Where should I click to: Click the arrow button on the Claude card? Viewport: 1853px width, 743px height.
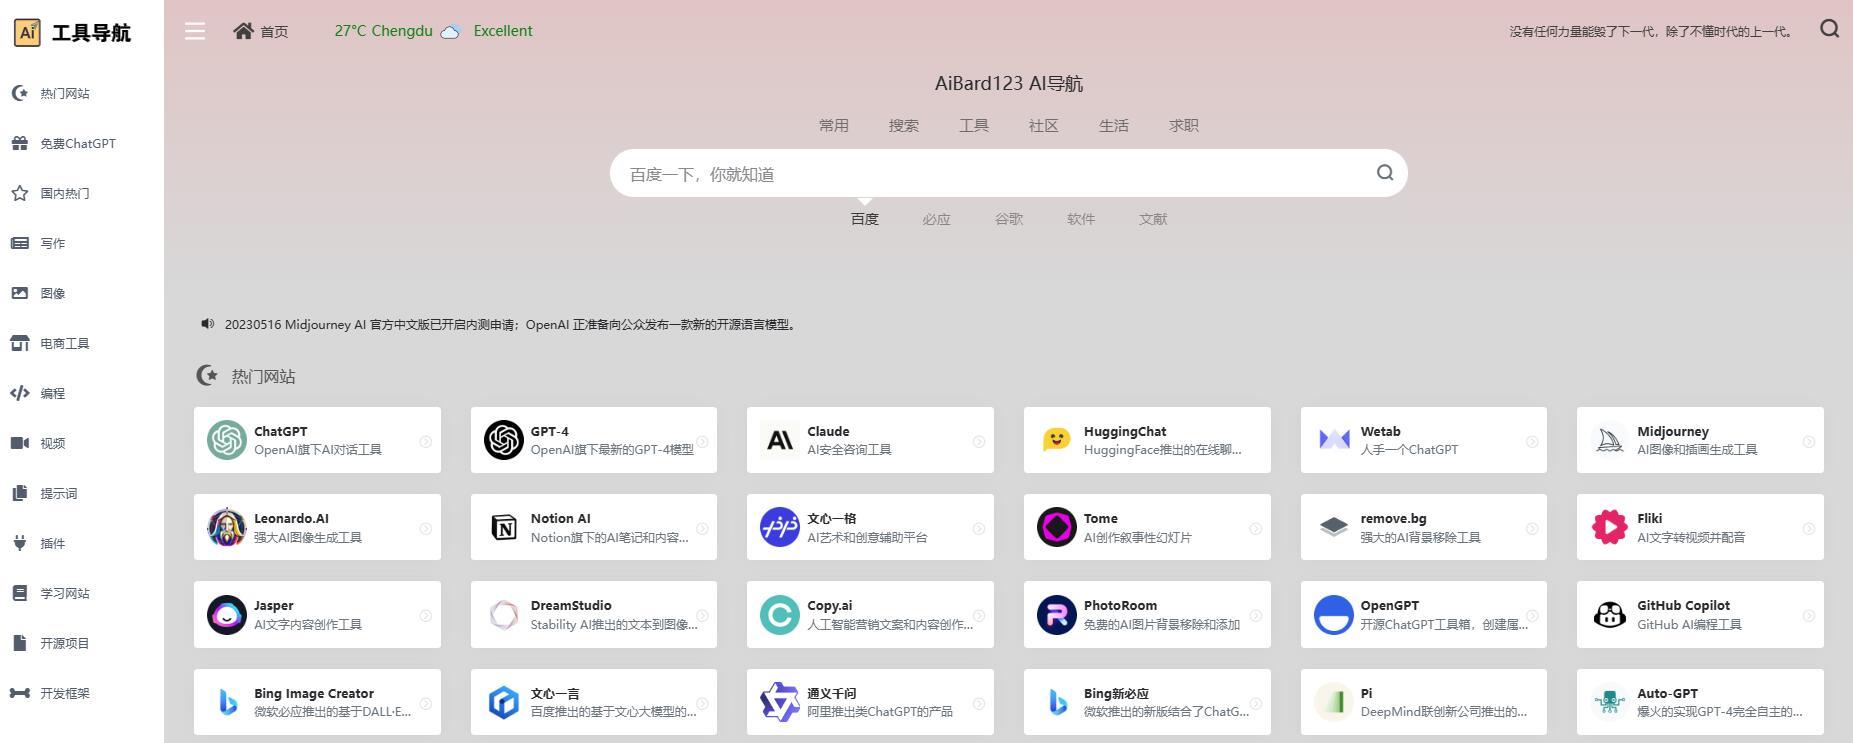pos(978,441)
